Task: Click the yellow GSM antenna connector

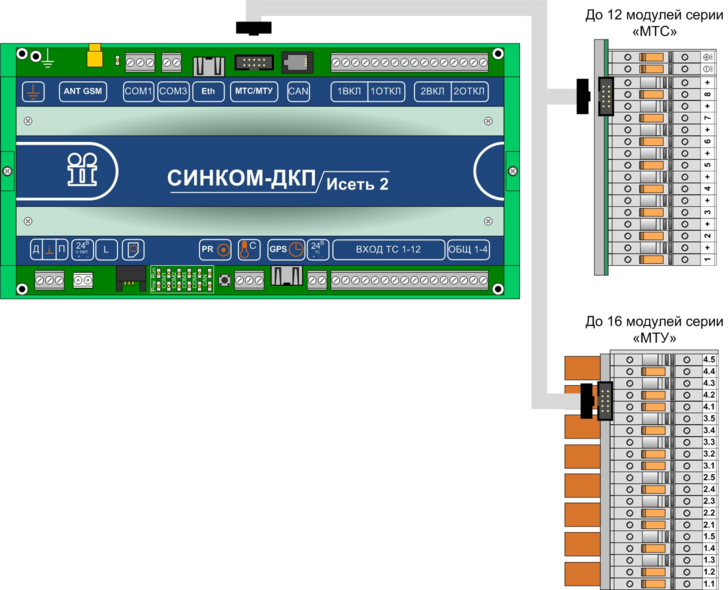Action: (x=95, y=55)
